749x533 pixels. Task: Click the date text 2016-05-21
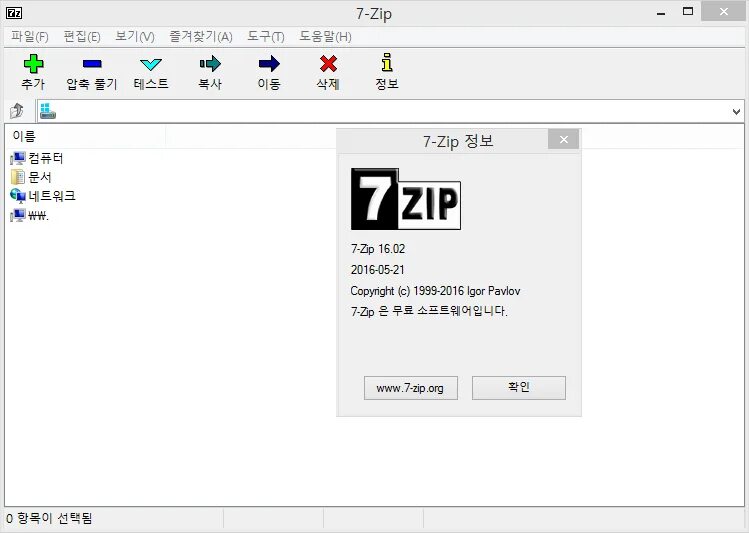click(377, 270)
